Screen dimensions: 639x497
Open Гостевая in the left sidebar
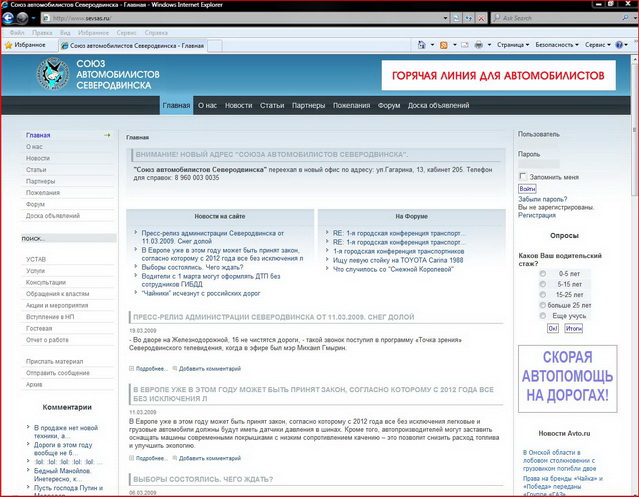[x=39, y=328]
